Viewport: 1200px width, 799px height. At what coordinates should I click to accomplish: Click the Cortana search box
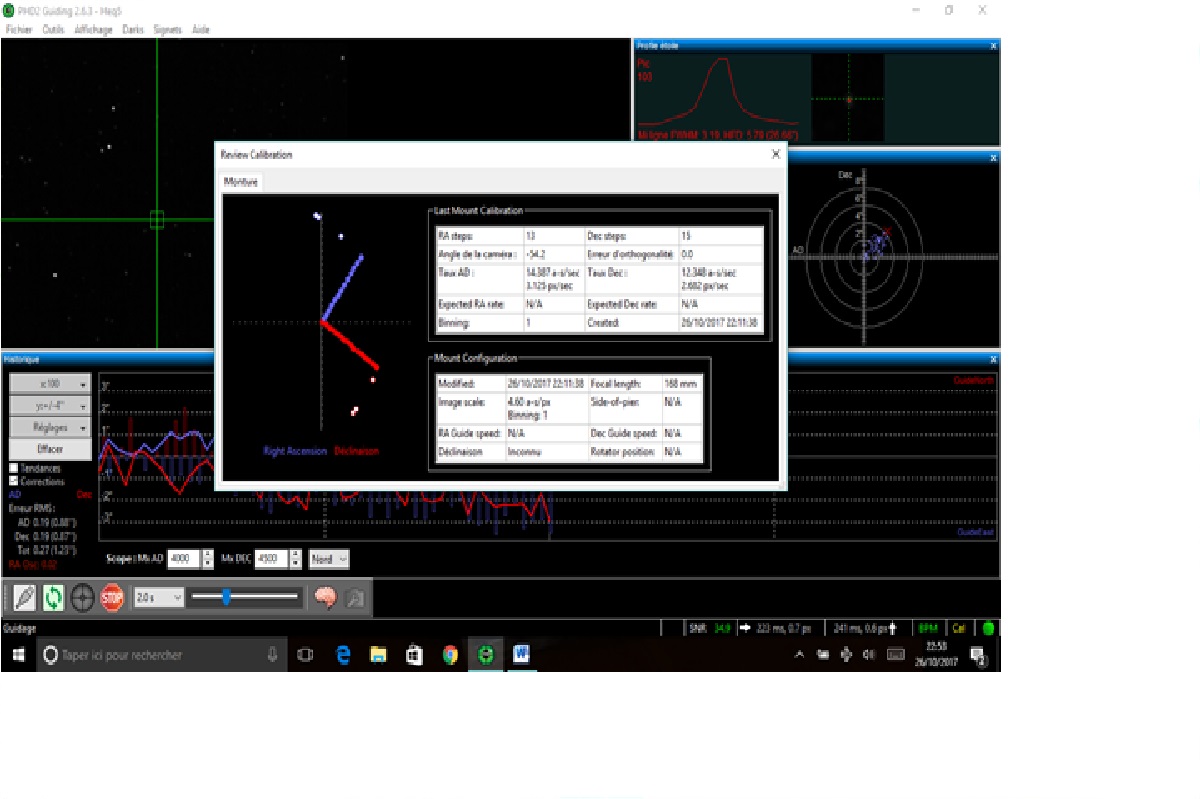tap(162, 655)
